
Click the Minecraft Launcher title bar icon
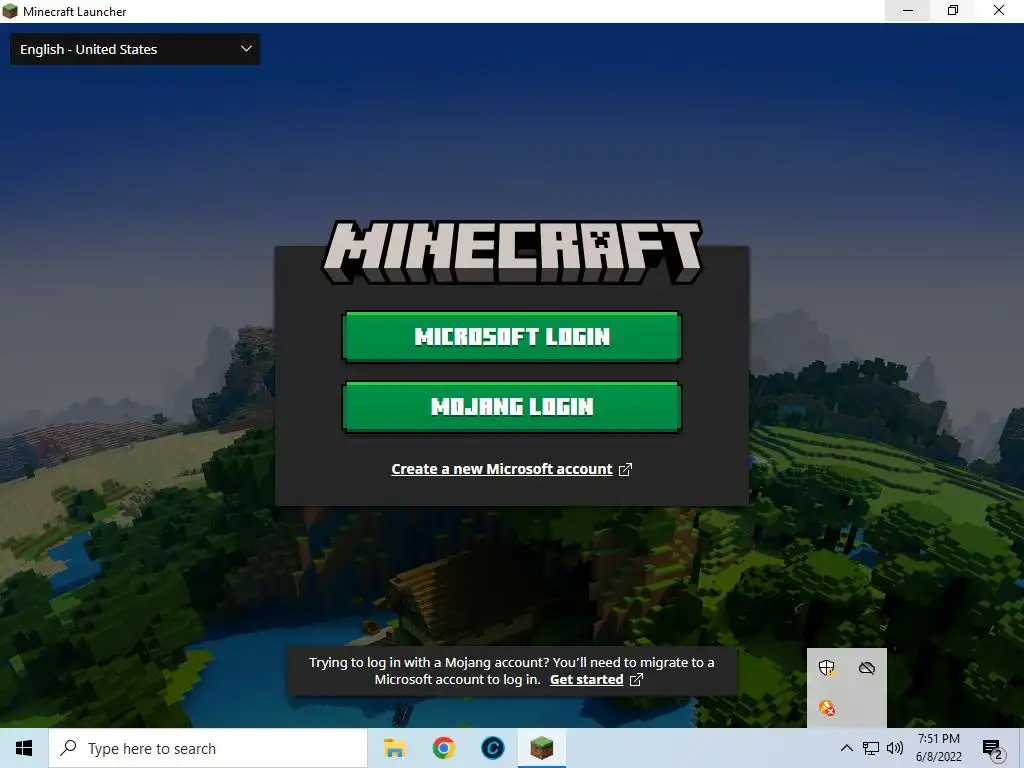tap(10, 11)
